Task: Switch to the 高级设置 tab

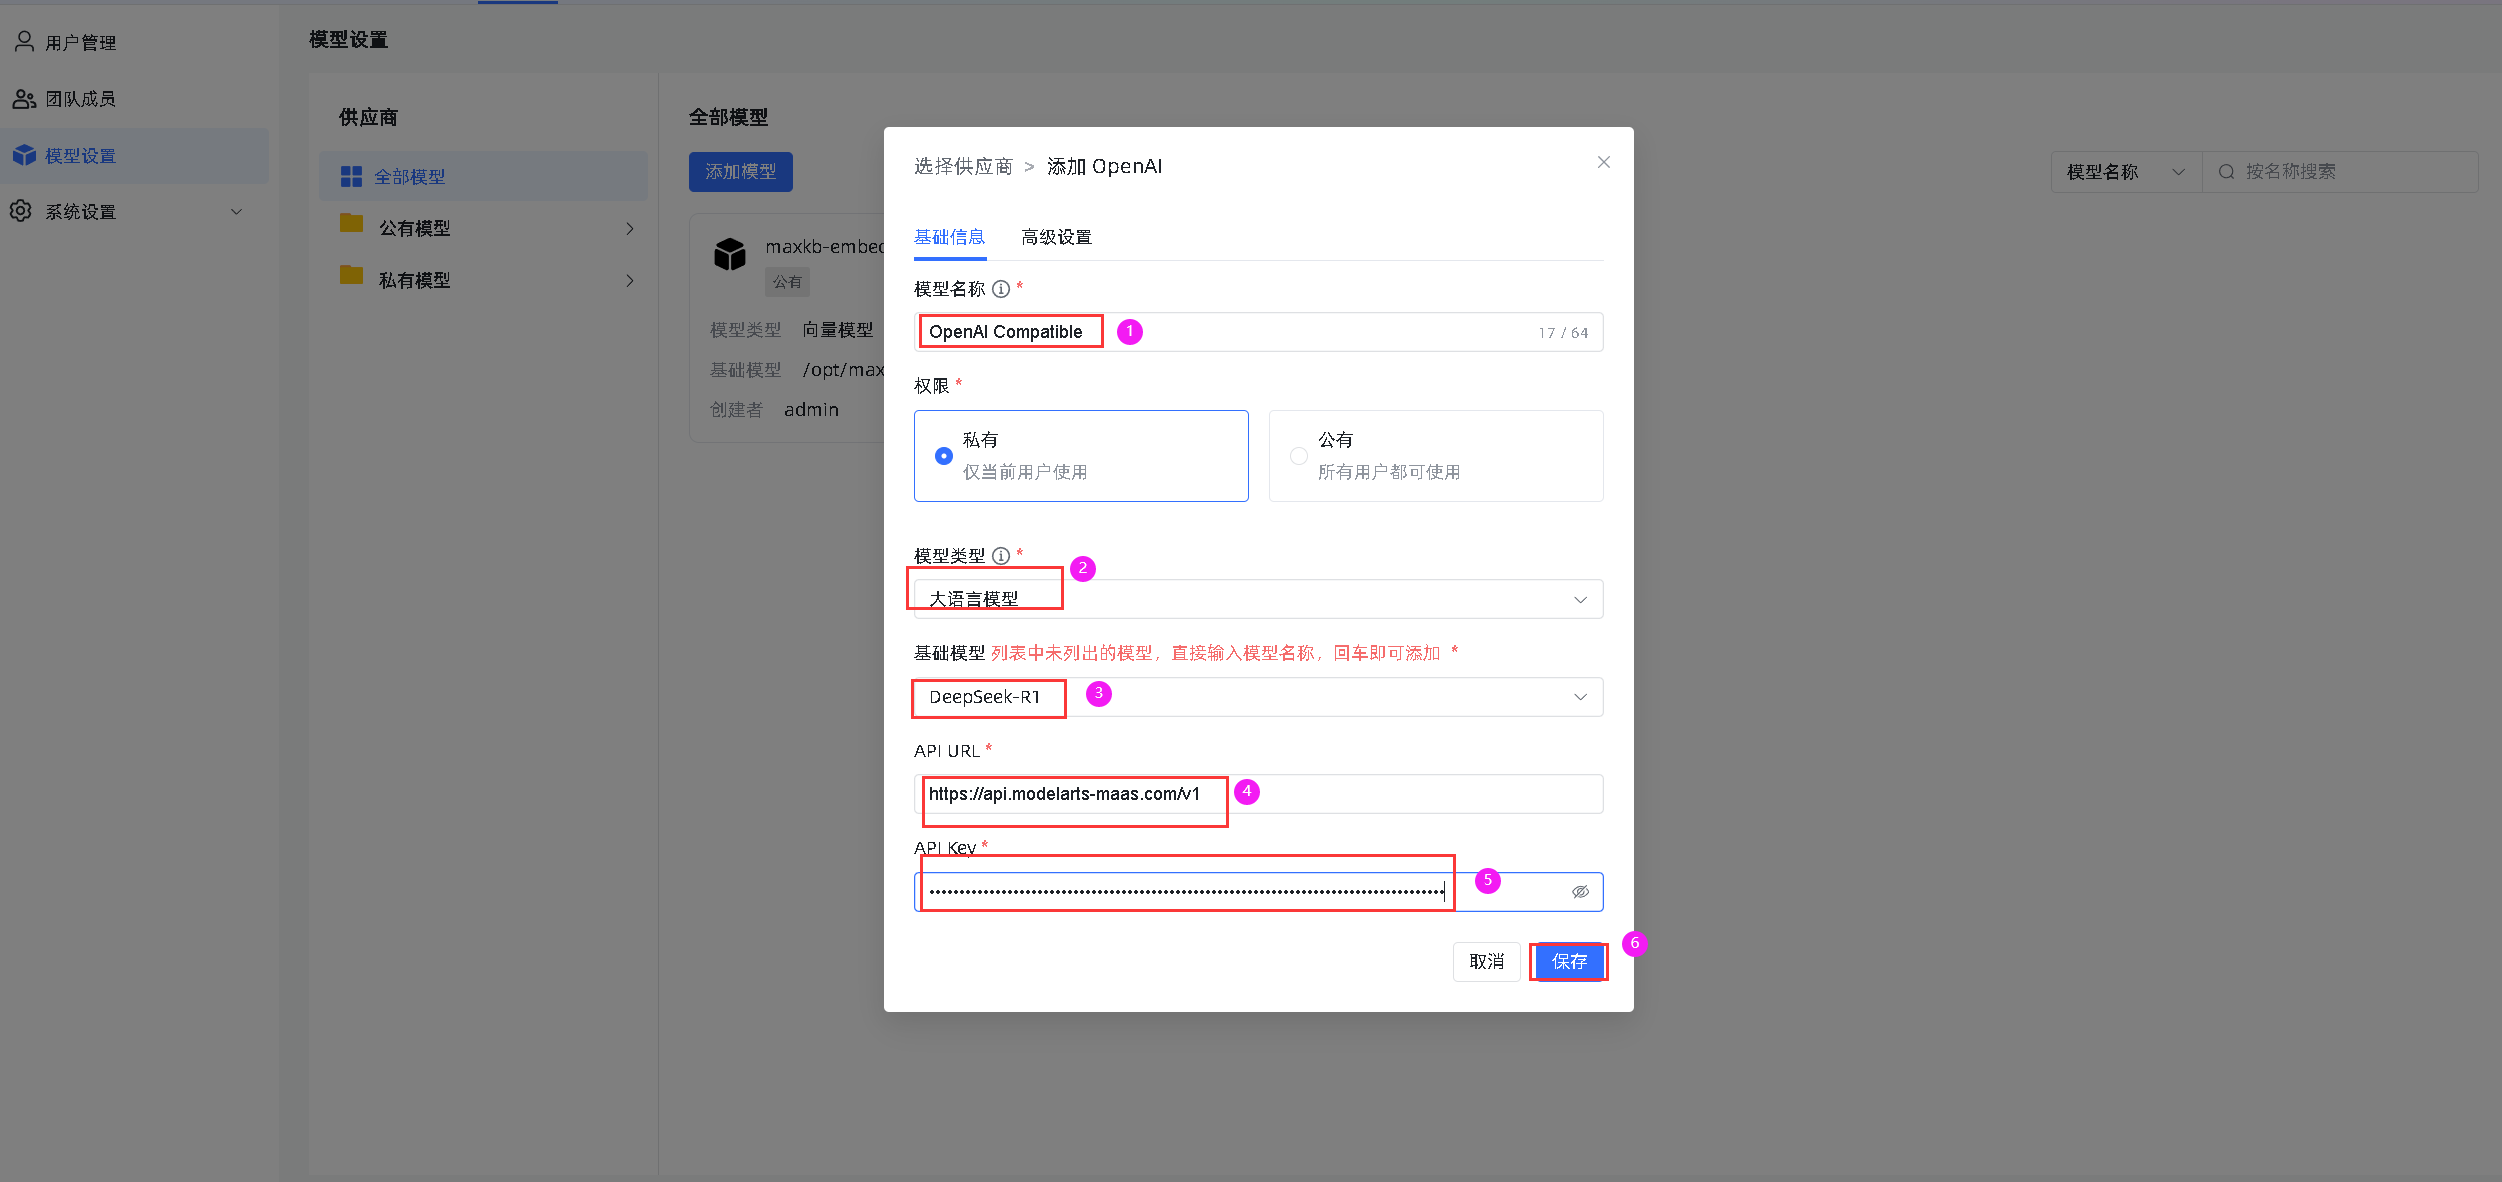Action: (x=1055, y=237)
